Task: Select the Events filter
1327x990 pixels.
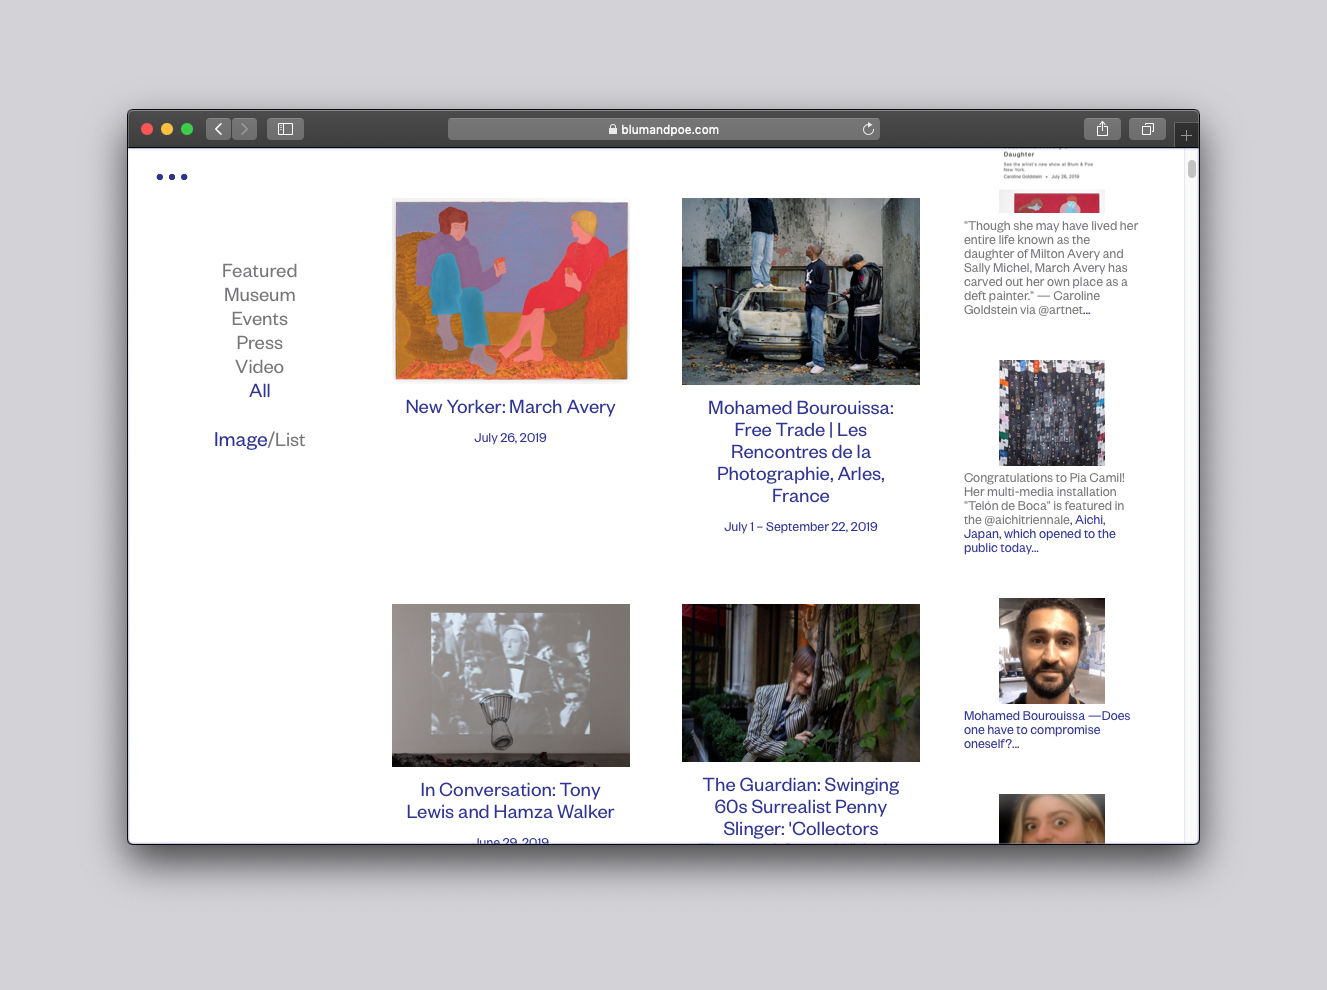Action: click(259, 319)
